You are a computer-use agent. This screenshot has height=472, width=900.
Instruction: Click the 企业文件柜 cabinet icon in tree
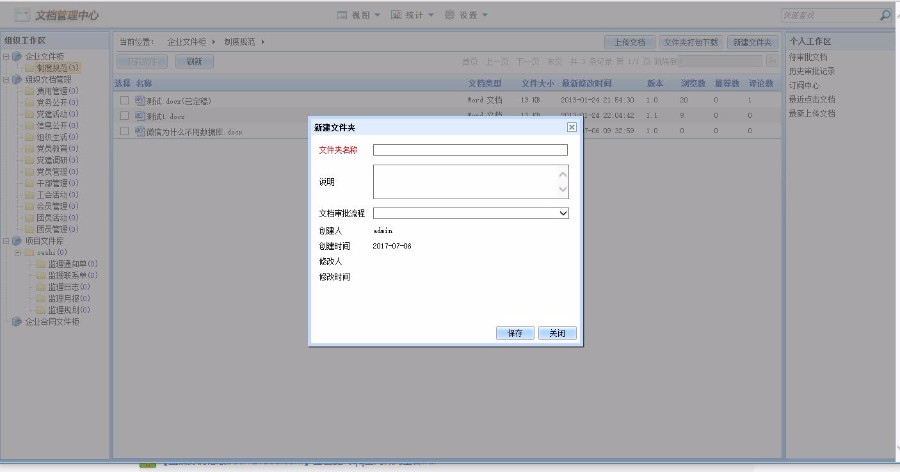(17, 56)
